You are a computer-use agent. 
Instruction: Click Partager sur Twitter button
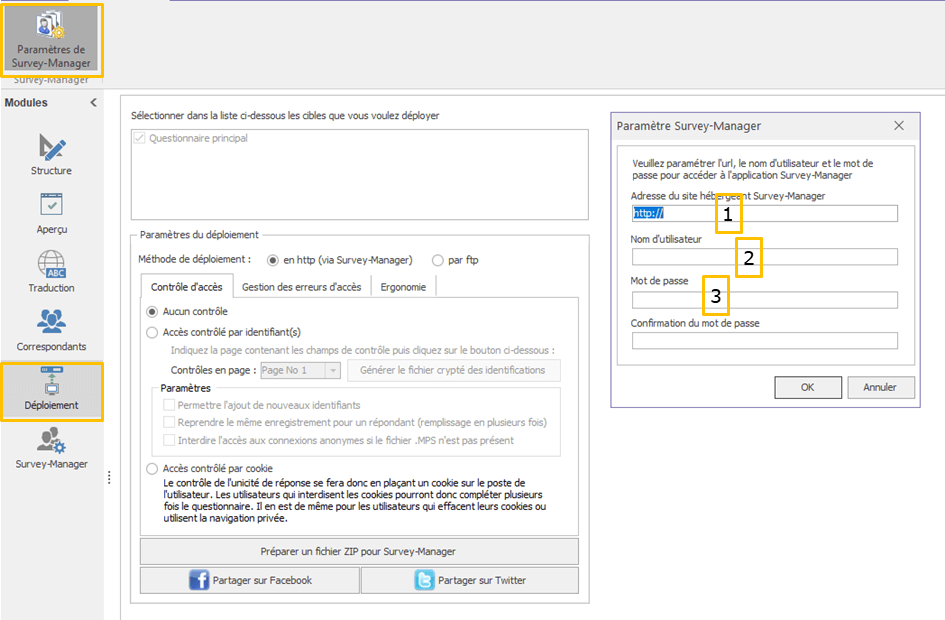(x=469, y=580)
